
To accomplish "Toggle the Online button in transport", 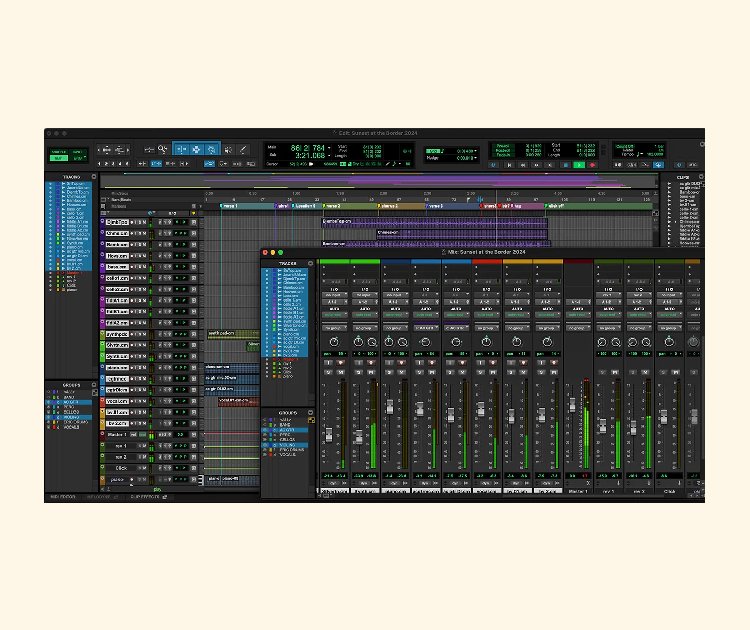I will [x=494, y=165].
